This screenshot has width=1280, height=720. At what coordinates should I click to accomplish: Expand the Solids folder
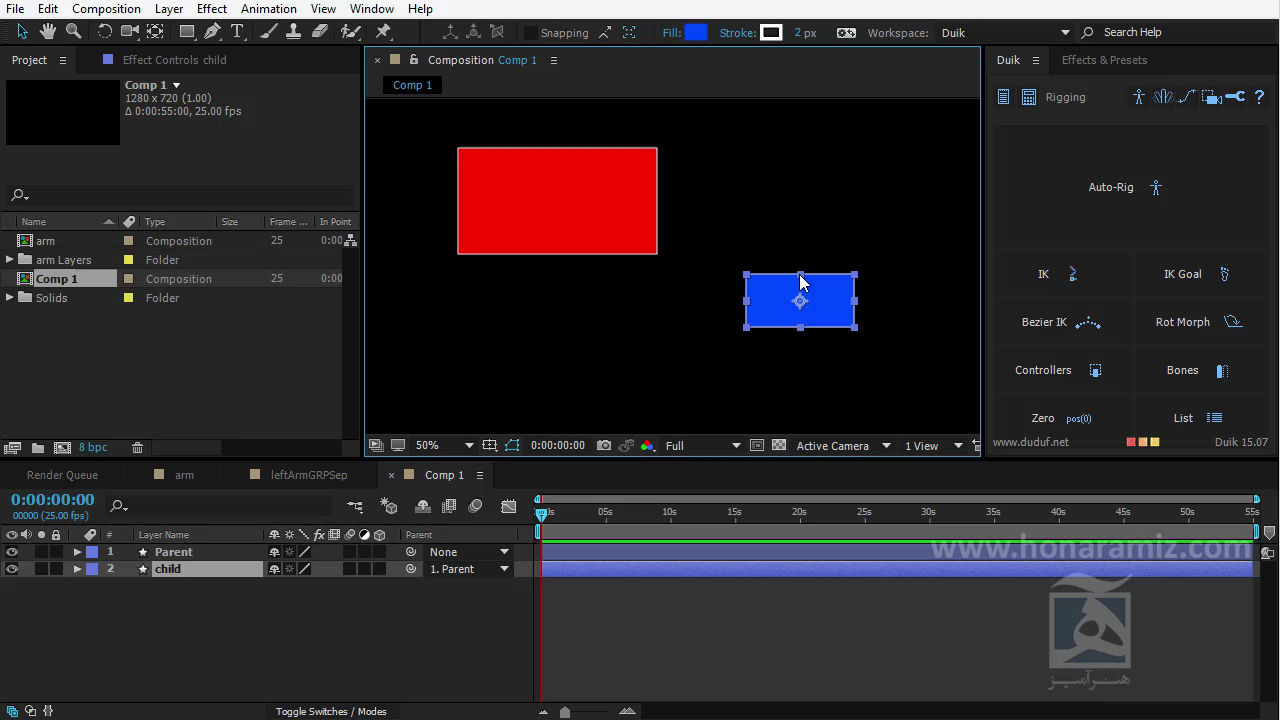coord(10,298)
